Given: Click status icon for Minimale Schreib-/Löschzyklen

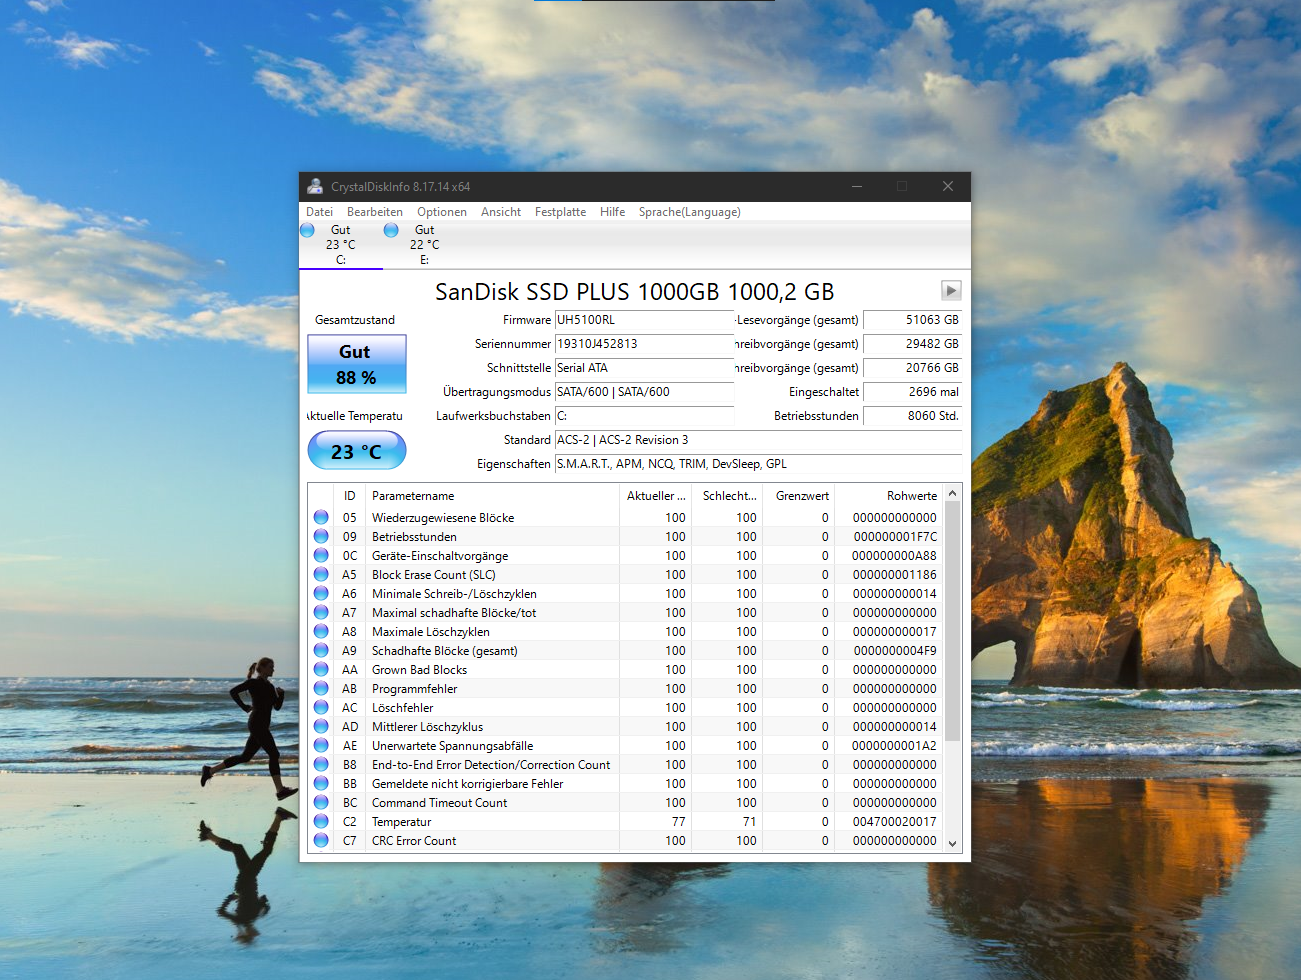Looking at the screenshot, I should click(x=321, y=593).
